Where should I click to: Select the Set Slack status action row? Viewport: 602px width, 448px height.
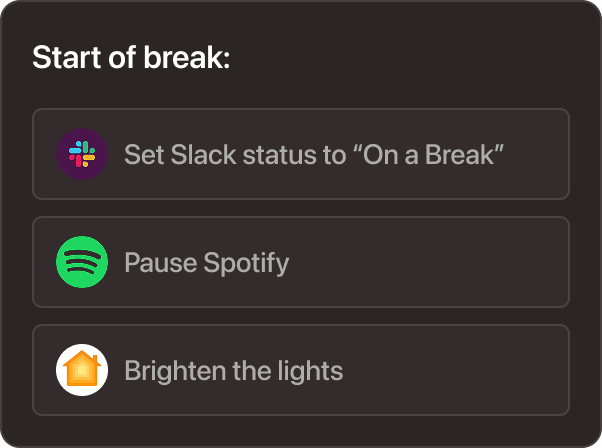pyautogui.click(x=301, y=154)
